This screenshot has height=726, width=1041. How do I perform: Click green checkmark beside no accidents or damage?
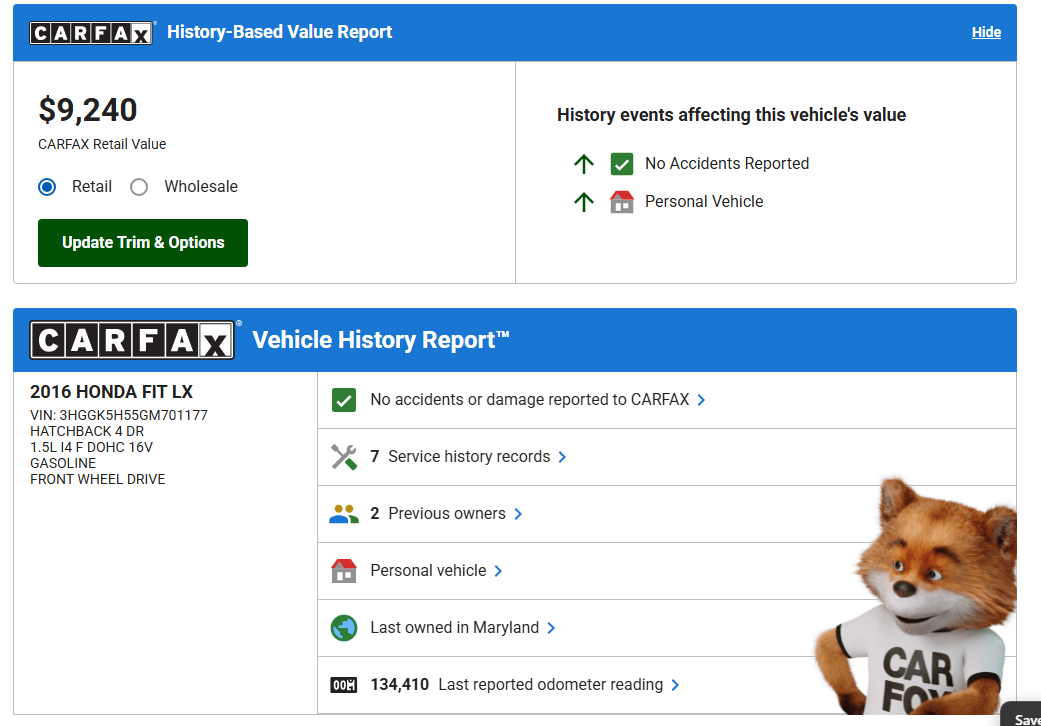click(x=343, y=400)
